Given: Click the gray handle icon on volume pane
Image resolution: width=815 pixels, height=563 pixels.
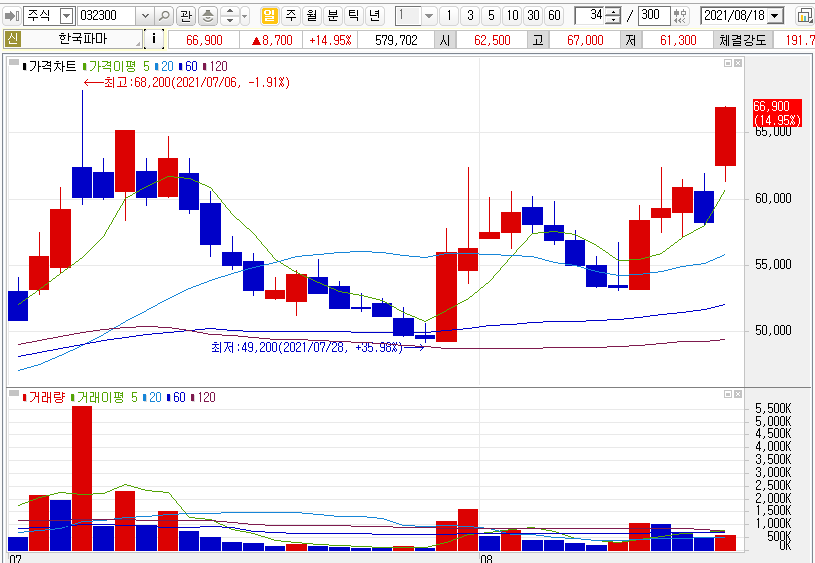Looking at the screenshot, I should (x=14, y=394).
